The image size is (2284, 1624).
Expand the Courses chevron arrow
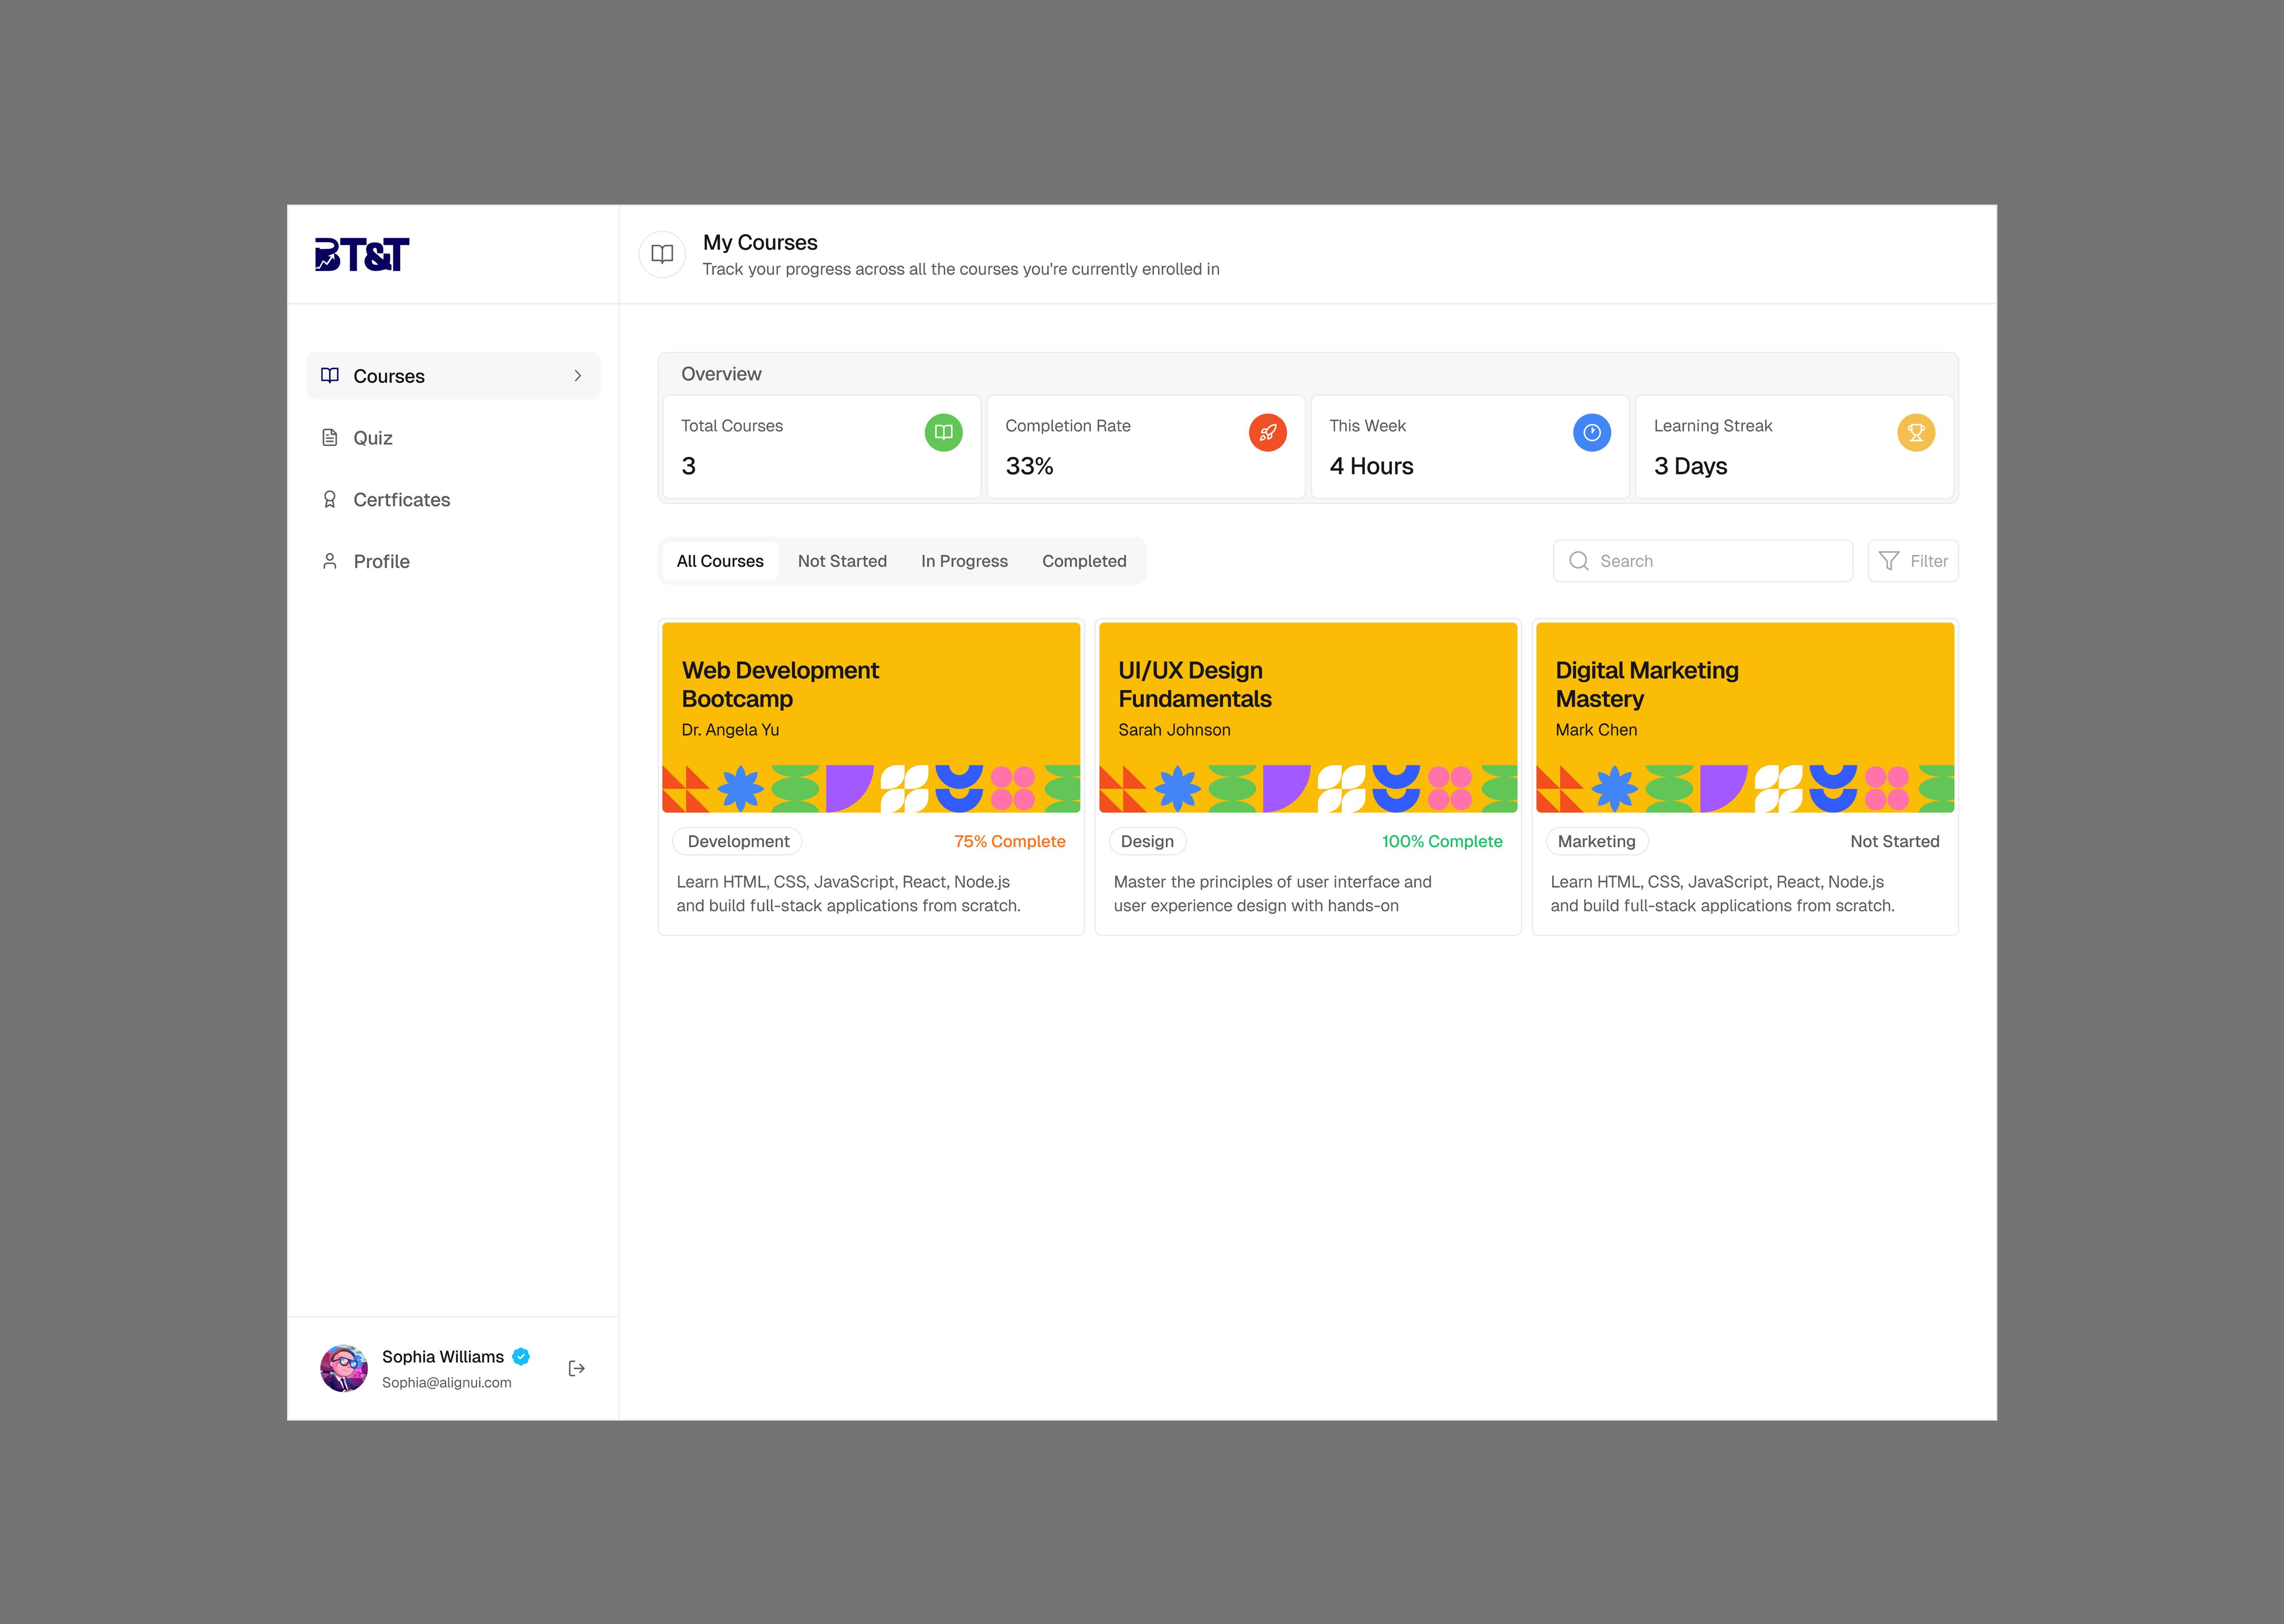click(x=578, y=376)
